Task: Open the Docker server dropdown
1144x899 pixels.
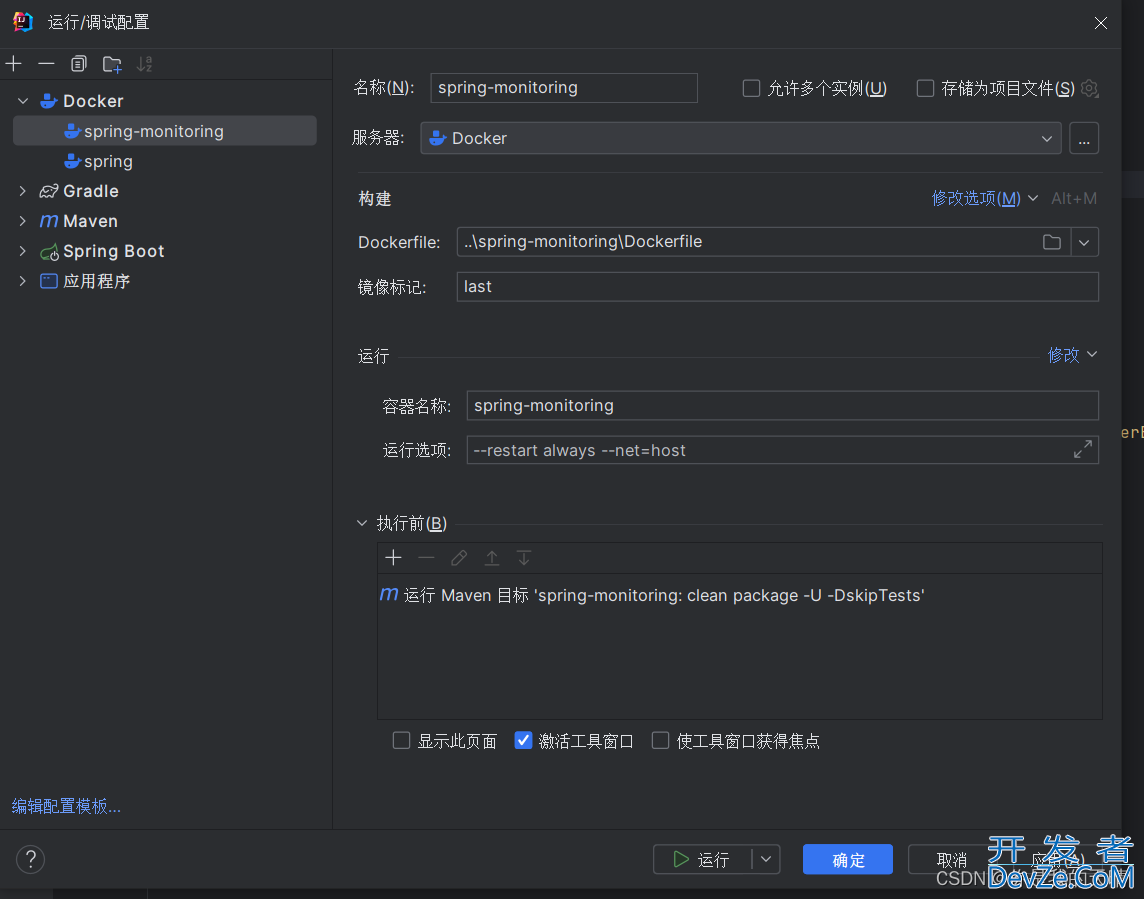Action: [741, 139]
